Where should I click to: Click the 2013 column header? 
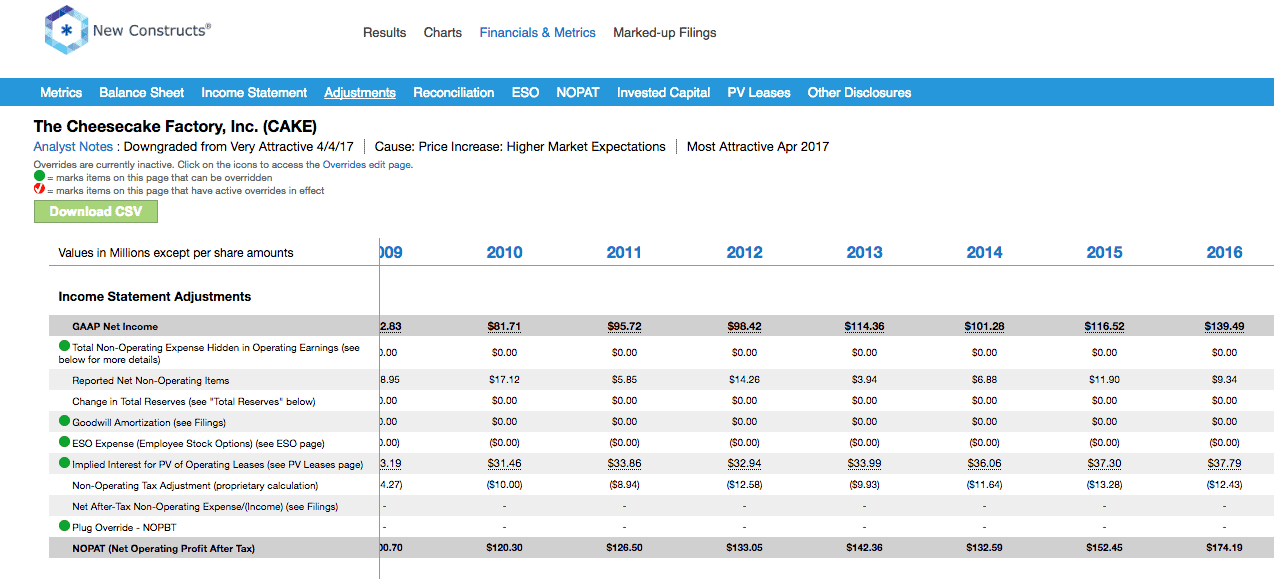point(865,253)
